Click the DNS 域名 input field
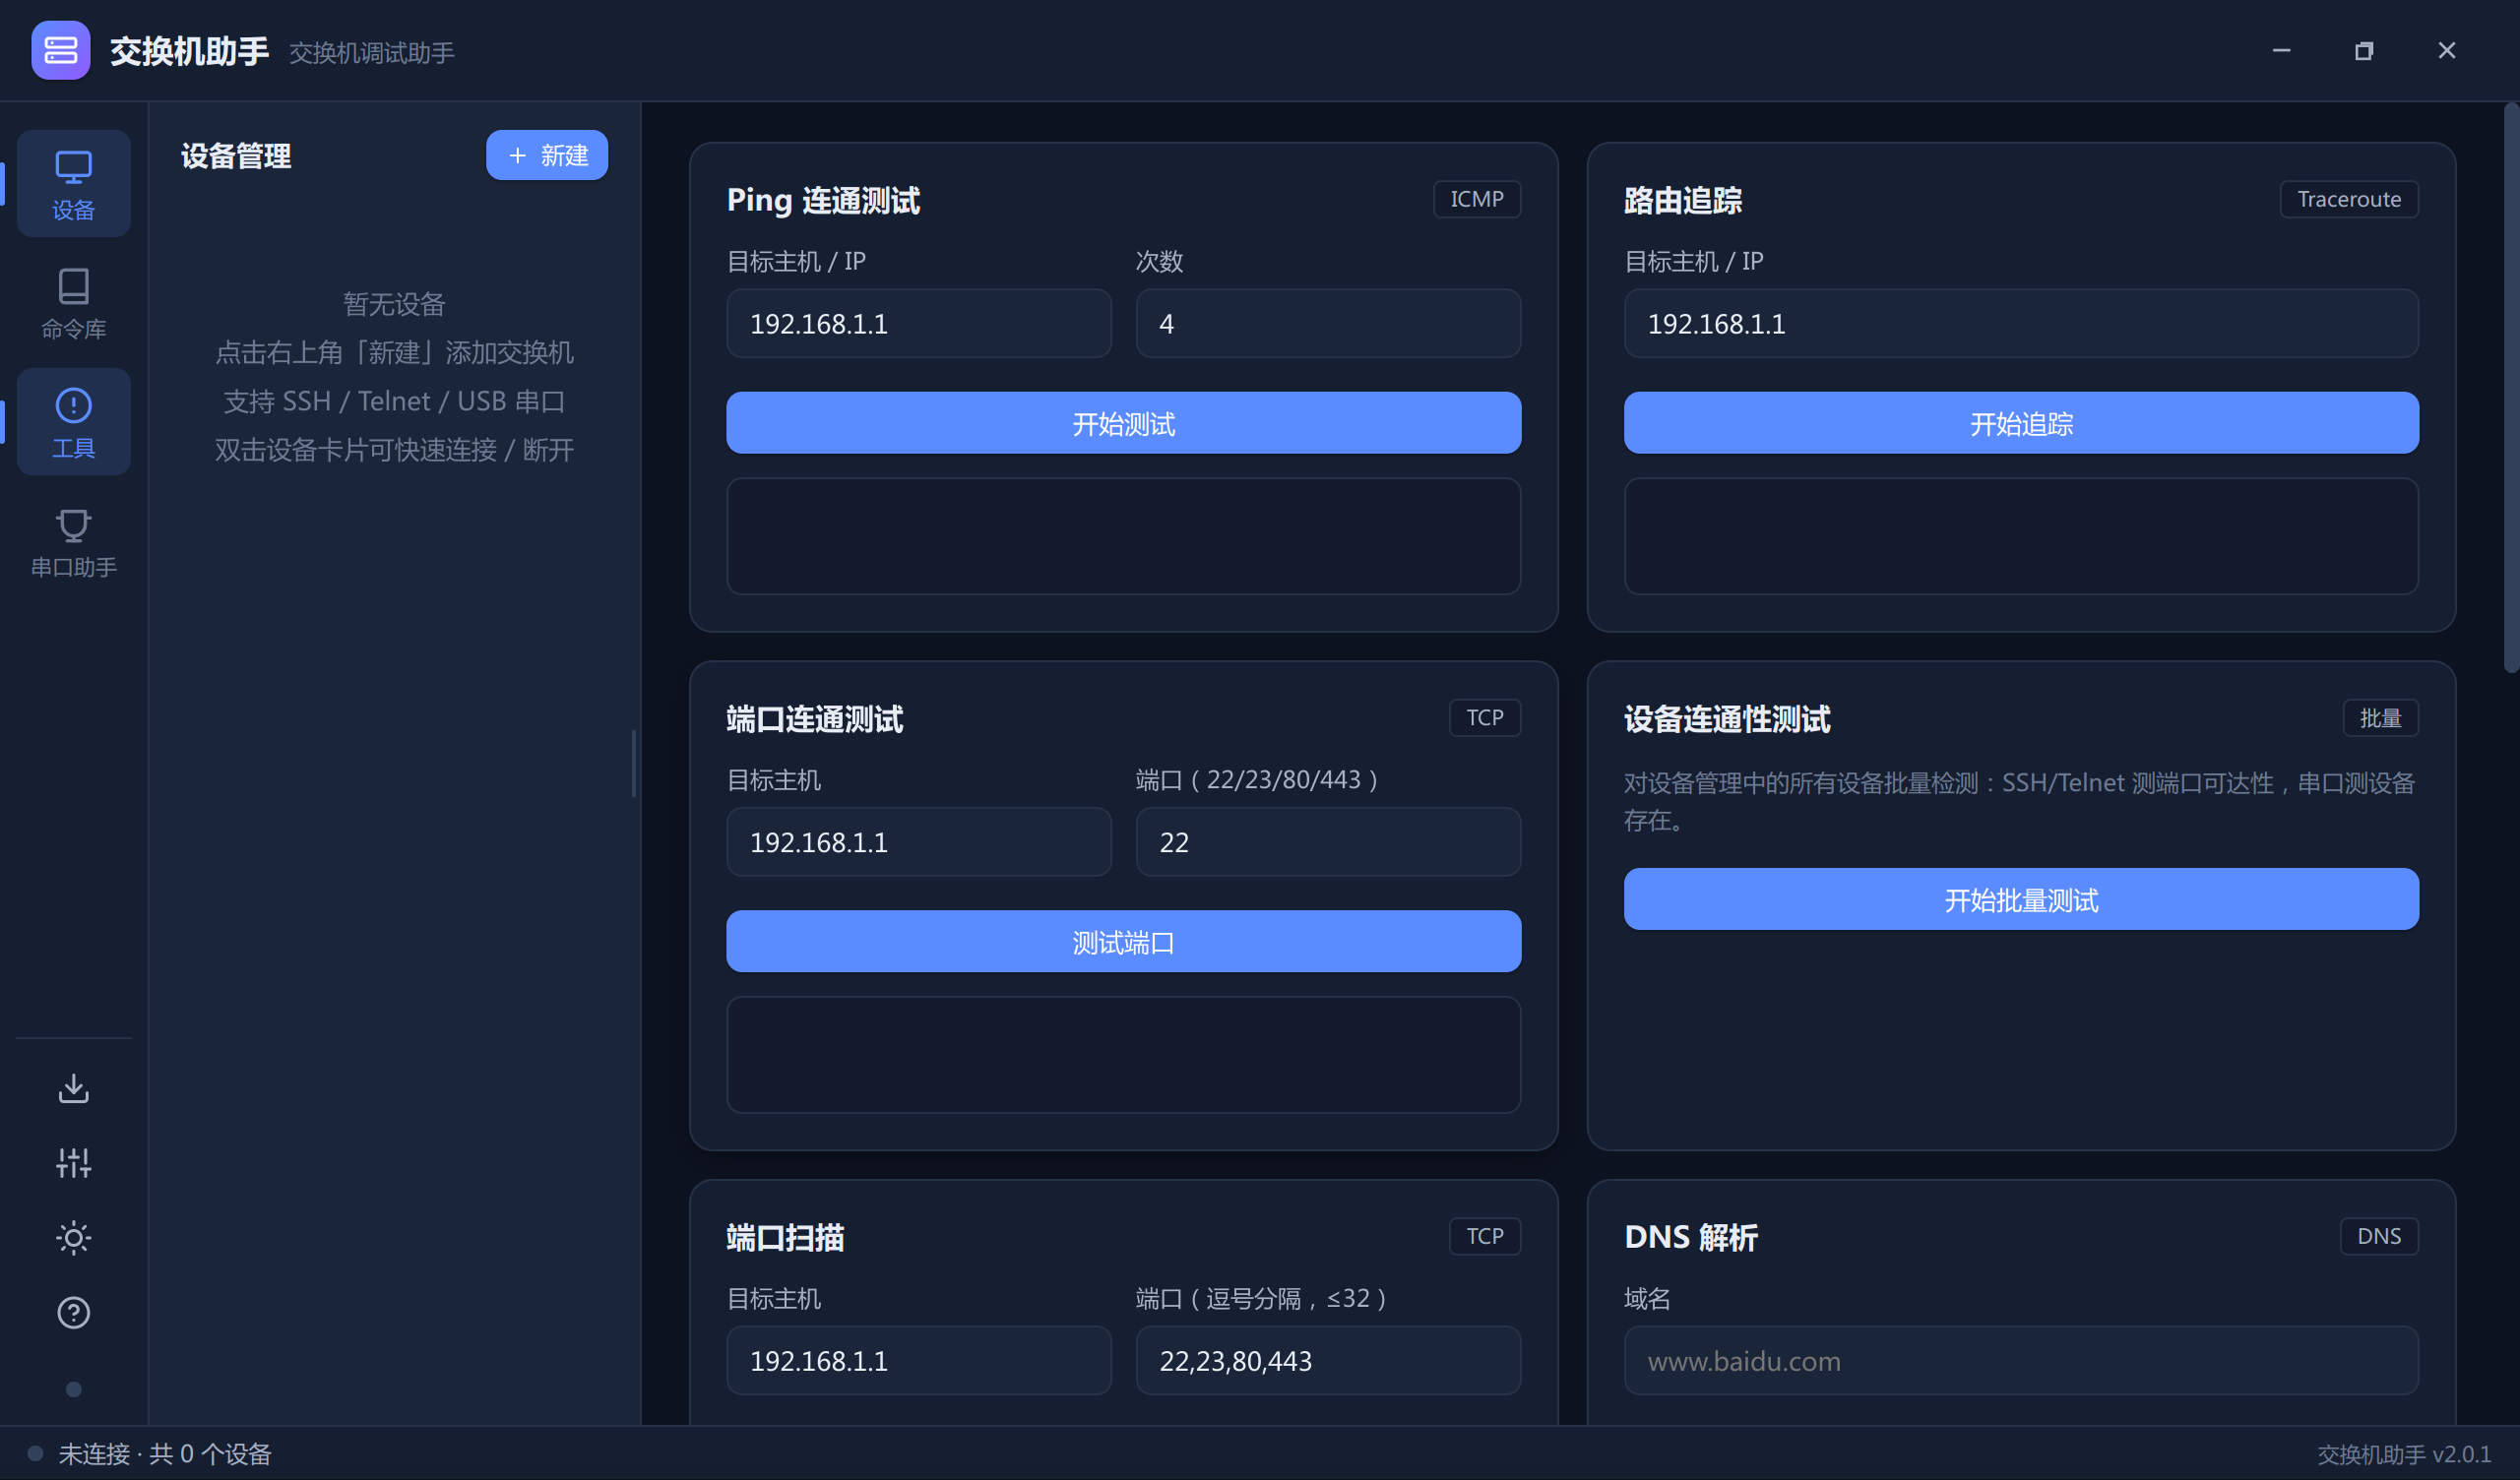 (x=2021, y=1361)
